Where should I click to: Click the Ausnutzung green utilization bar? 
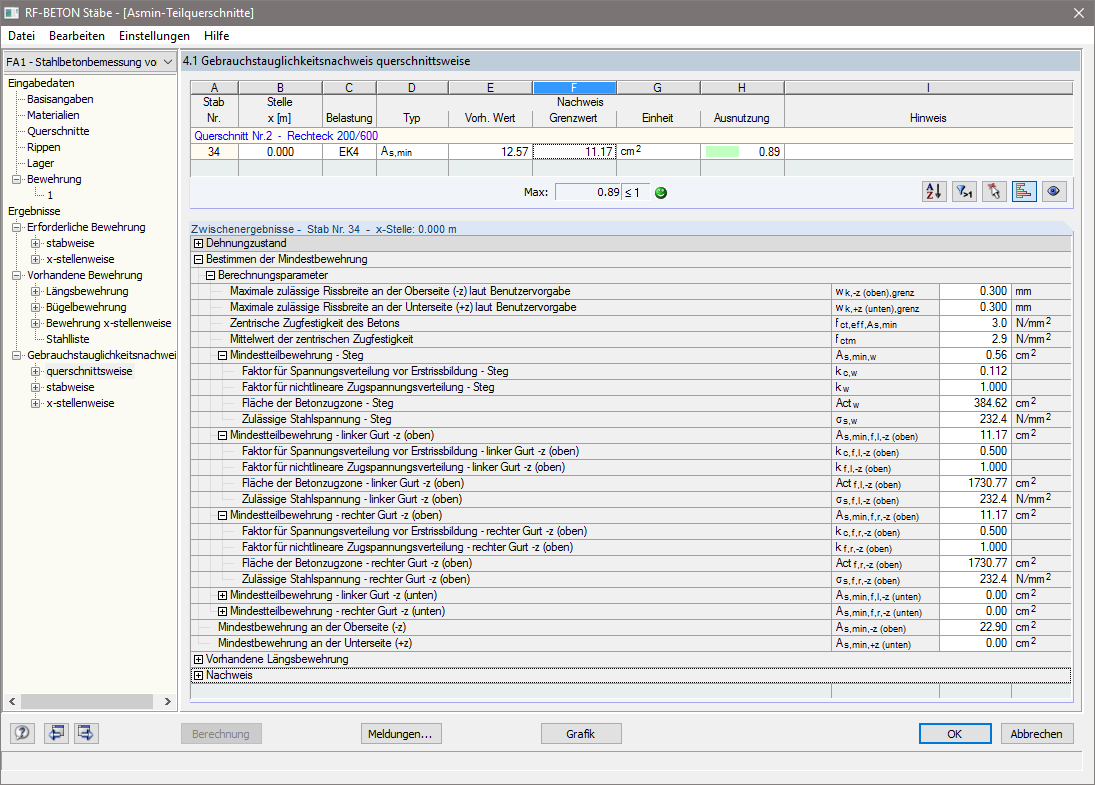(x=722, y=152)
